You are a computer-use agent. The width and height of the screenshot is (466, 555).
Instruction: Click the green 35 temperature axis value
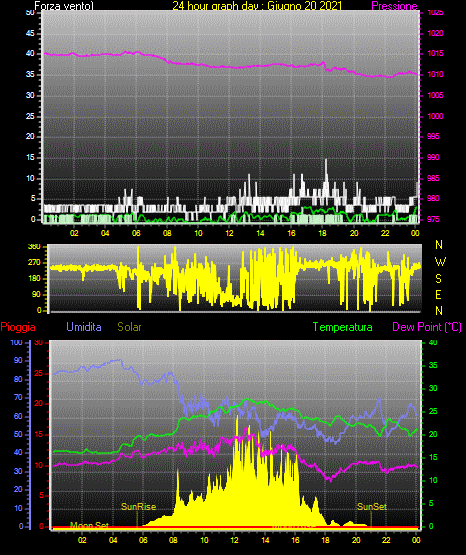coord(433,366)
